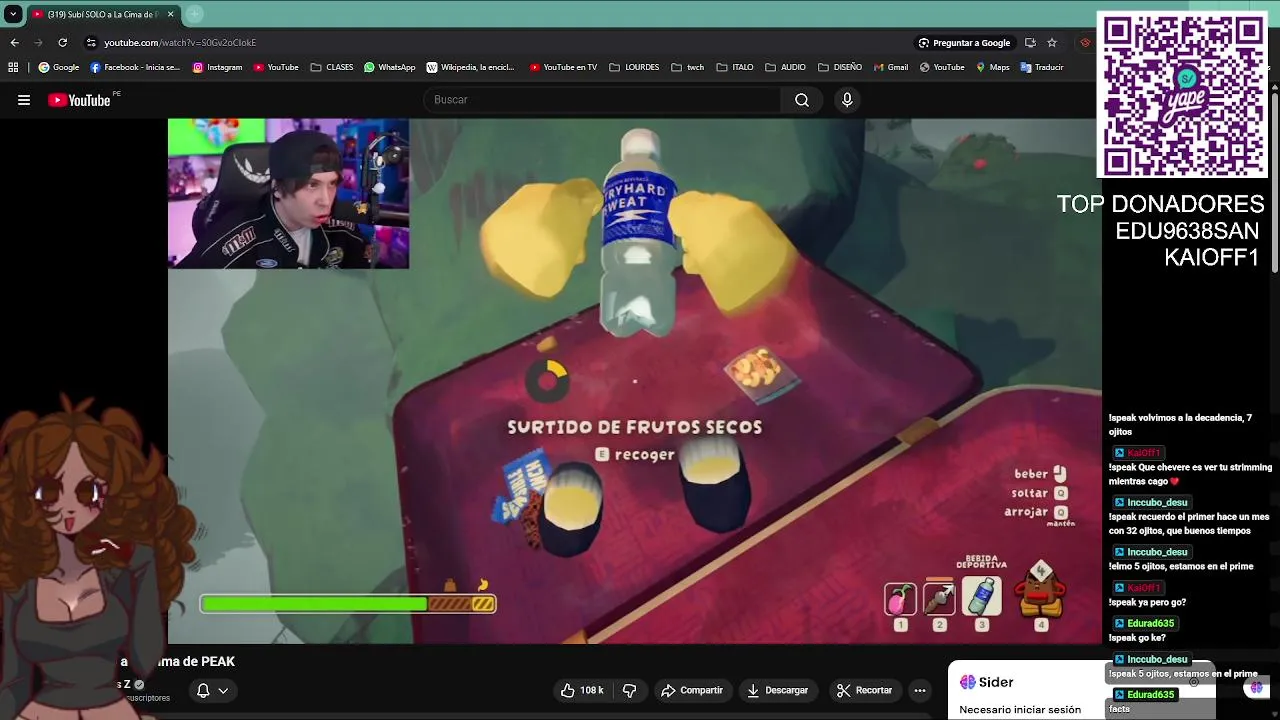This screenshot has height=720, width=1280.
Task: Open the YouTube en TV bookmark
Action: pyautogui.click(x=564, y=67)
